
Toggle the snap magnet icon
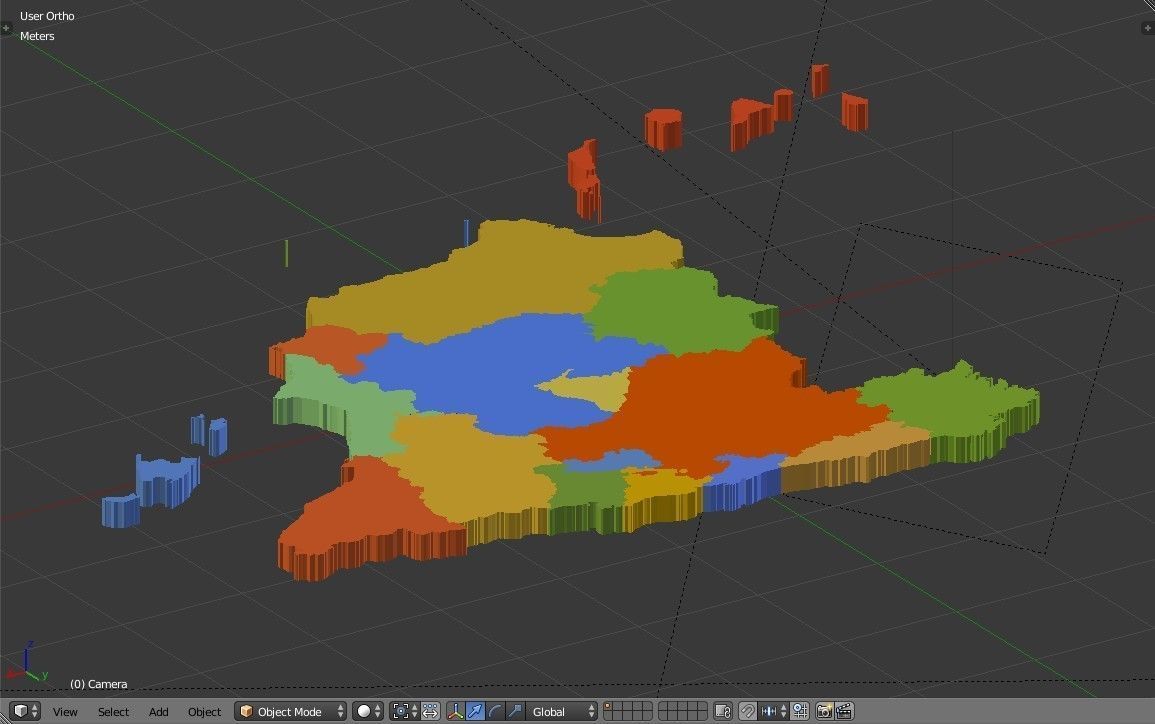click(x=748, y=711)
